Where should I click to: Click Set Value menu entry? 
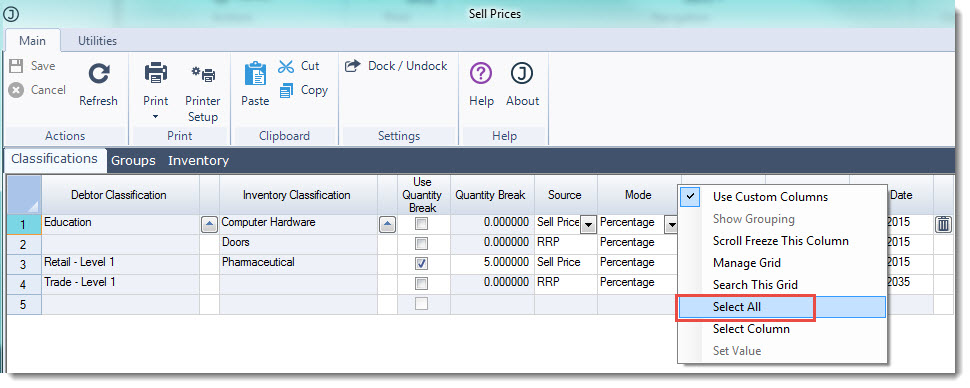(782, 351)
